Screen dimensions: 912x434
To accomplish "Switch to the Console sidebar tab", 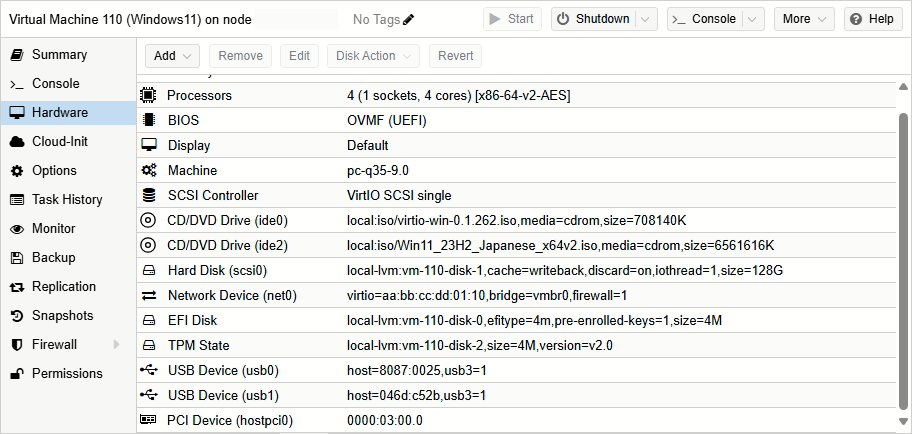I will pos(68,84).
